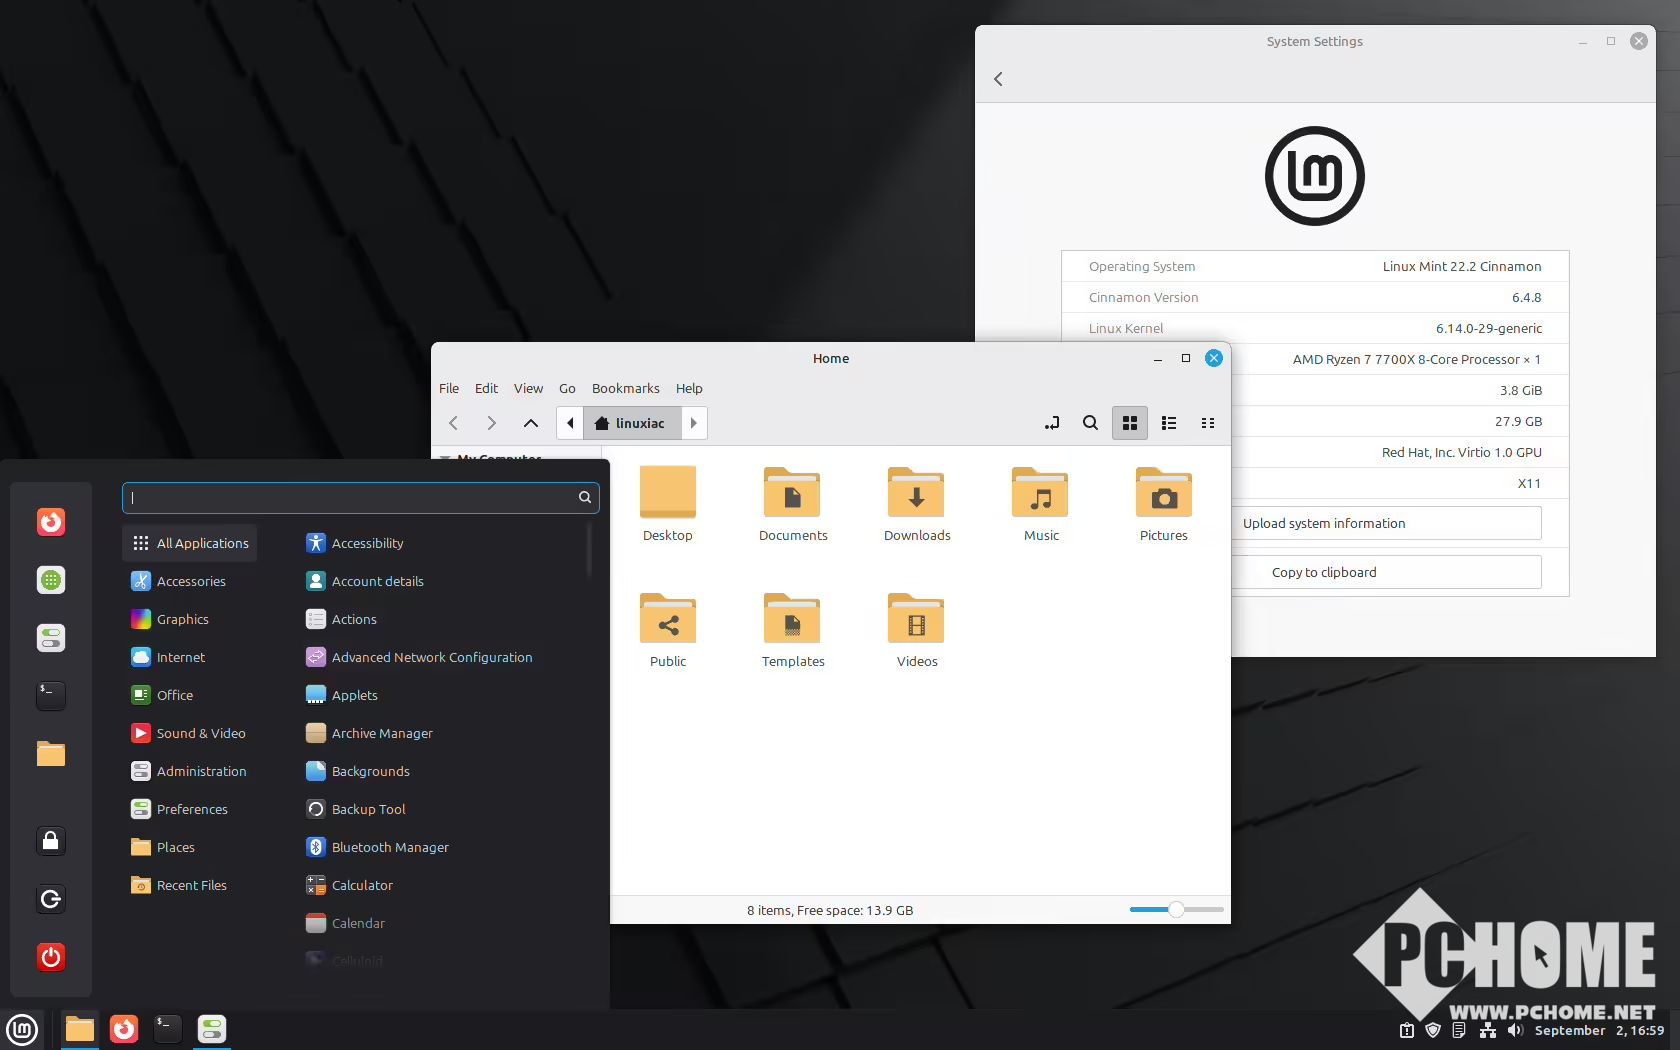Select the Preferences category in menu
Image resolution: width=1680 pixels, height=1050 pixels.
coord(191,809)
